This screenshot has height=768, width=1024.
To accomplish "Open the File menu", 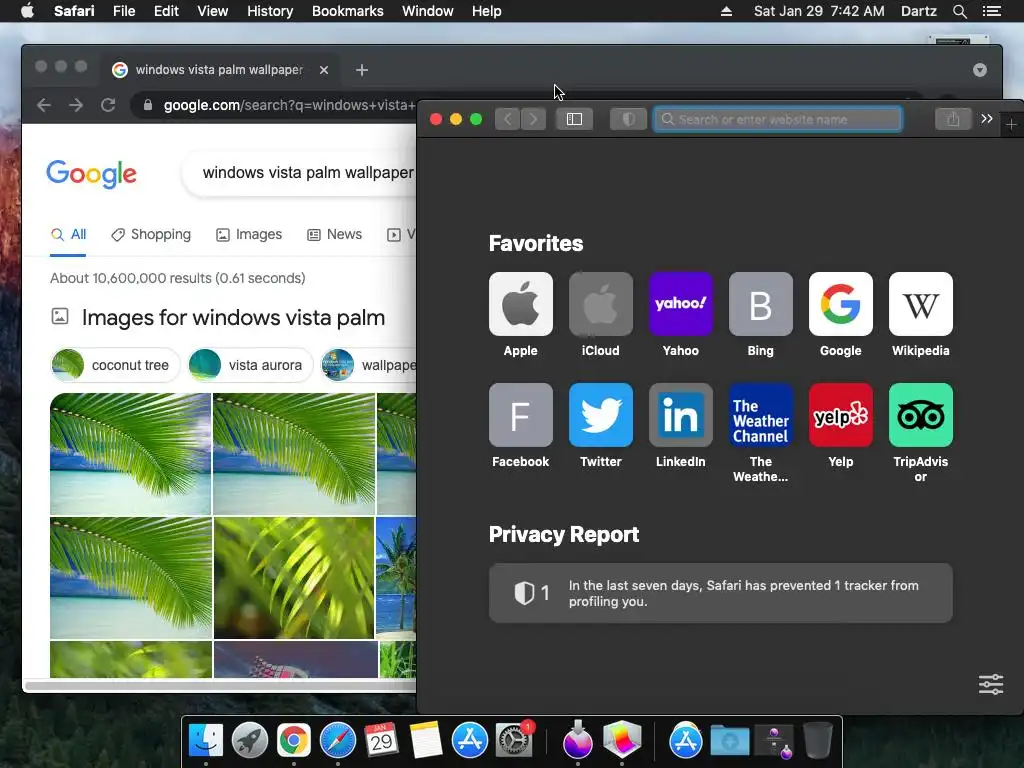I will 123,11.
